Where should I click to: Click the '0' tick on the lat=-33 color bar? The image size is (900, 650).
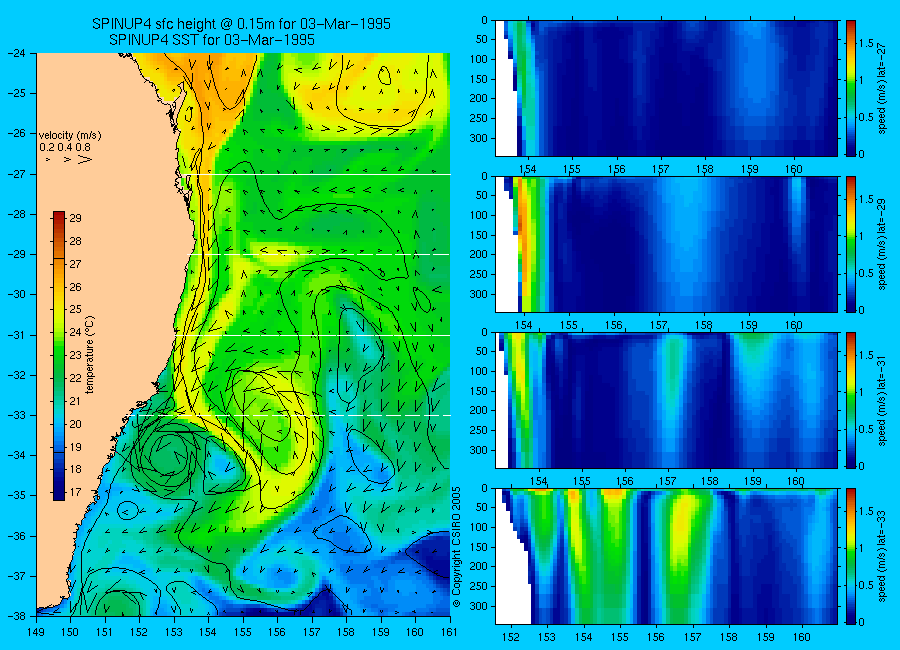861,622
